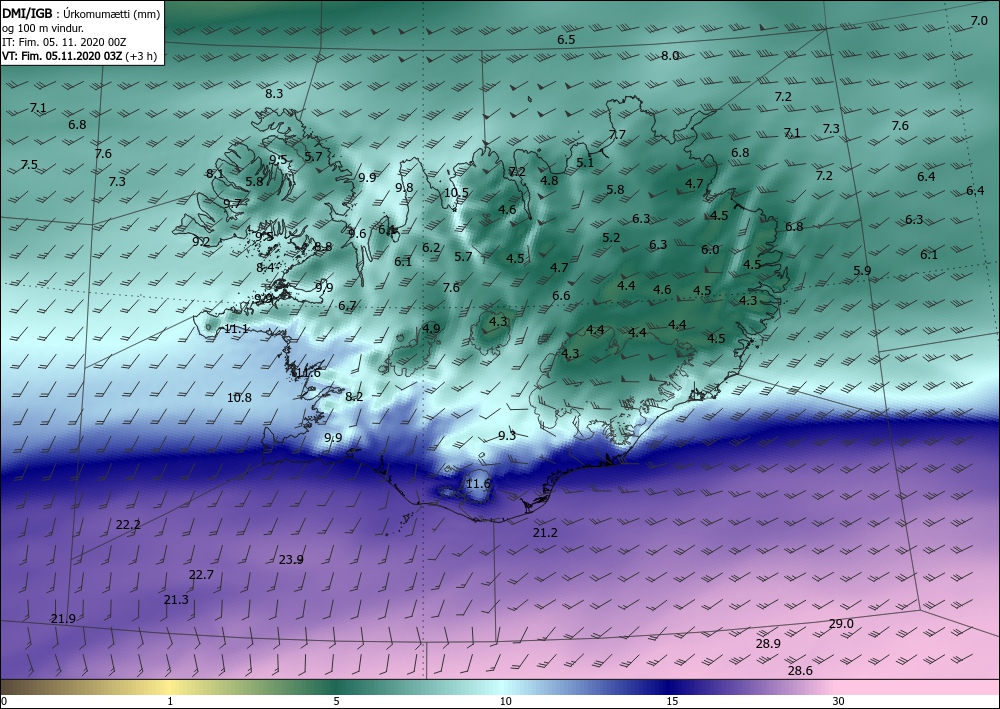Screen dimensions: 1000x709
Task: Click the 'IT: Fim. 05. 11. 2020 00Z' line
Action: 64,42
